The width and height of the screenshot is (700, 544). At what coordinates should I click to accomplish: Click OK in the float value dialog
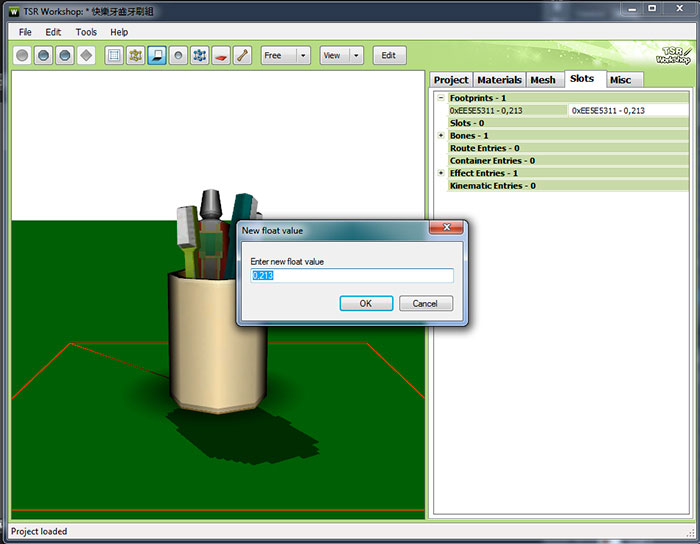click(365, 303)
